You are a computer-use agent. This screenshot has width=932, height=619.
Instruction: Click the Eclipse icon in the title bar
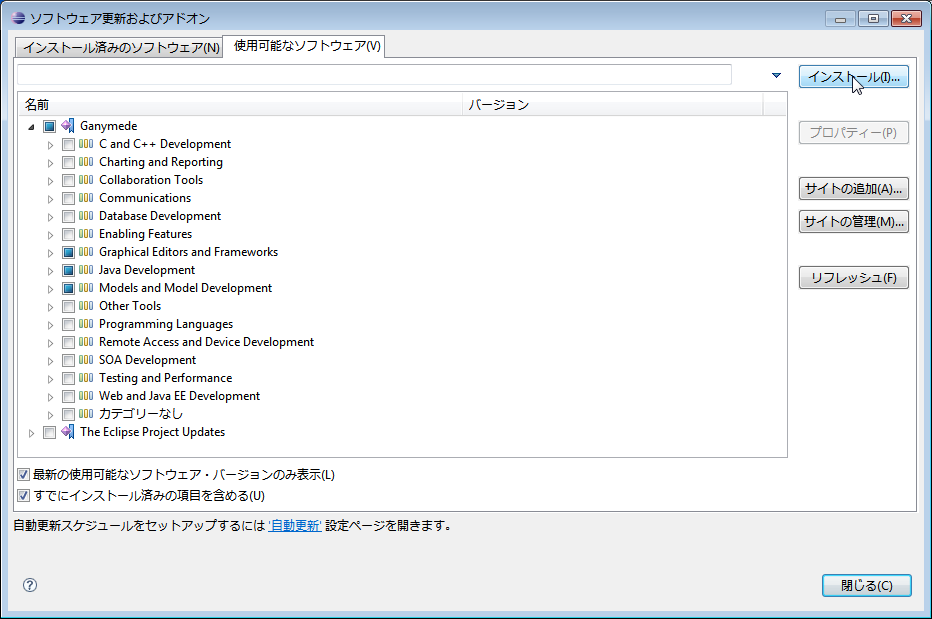pos(18,18)
